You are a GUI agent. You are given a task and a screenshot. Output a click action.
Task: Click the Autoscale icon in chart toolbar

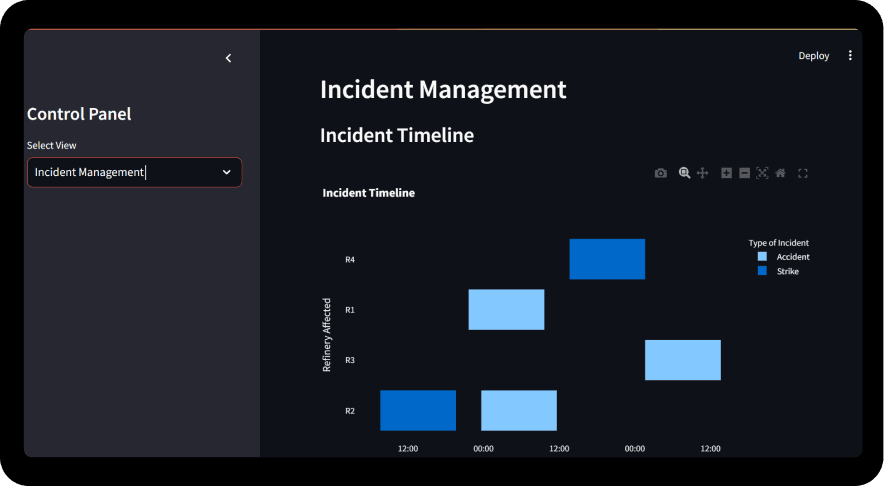[x=762, y=173]
